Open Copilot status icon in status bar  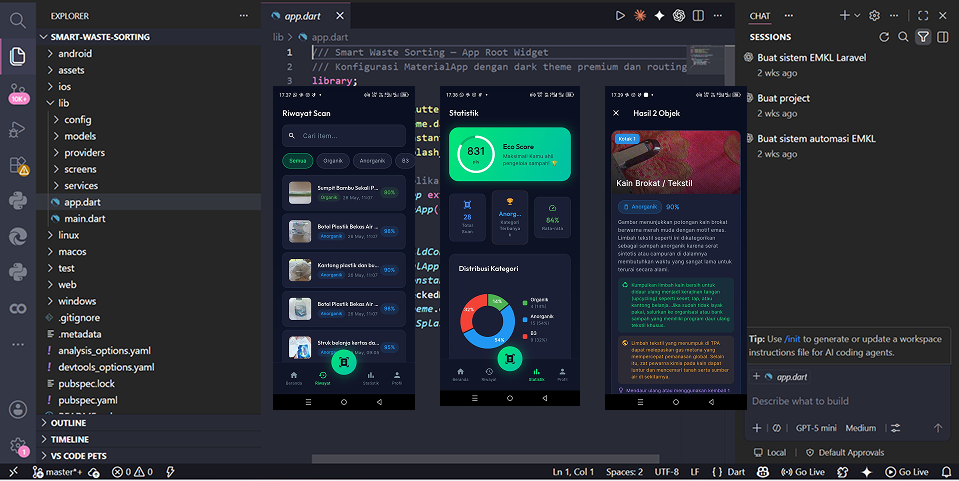(x=763, y=472)
